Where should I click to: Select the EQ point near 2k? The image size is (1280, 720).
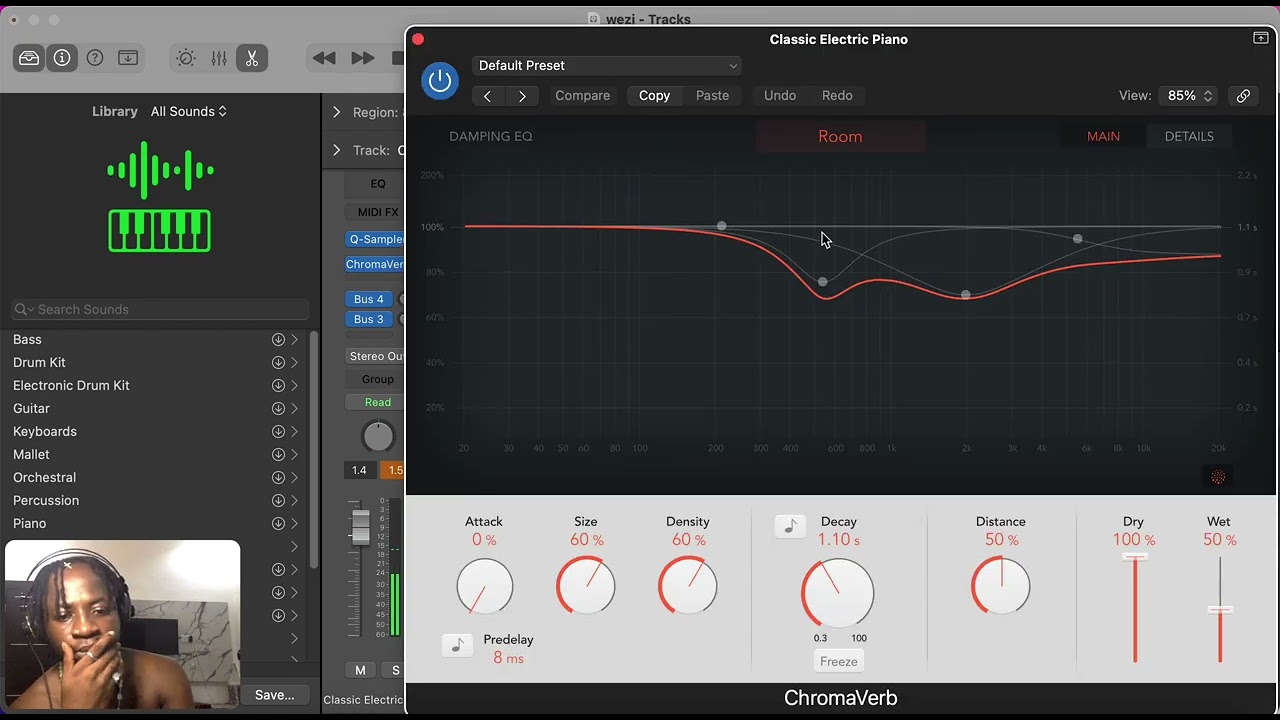coord(965,295)
